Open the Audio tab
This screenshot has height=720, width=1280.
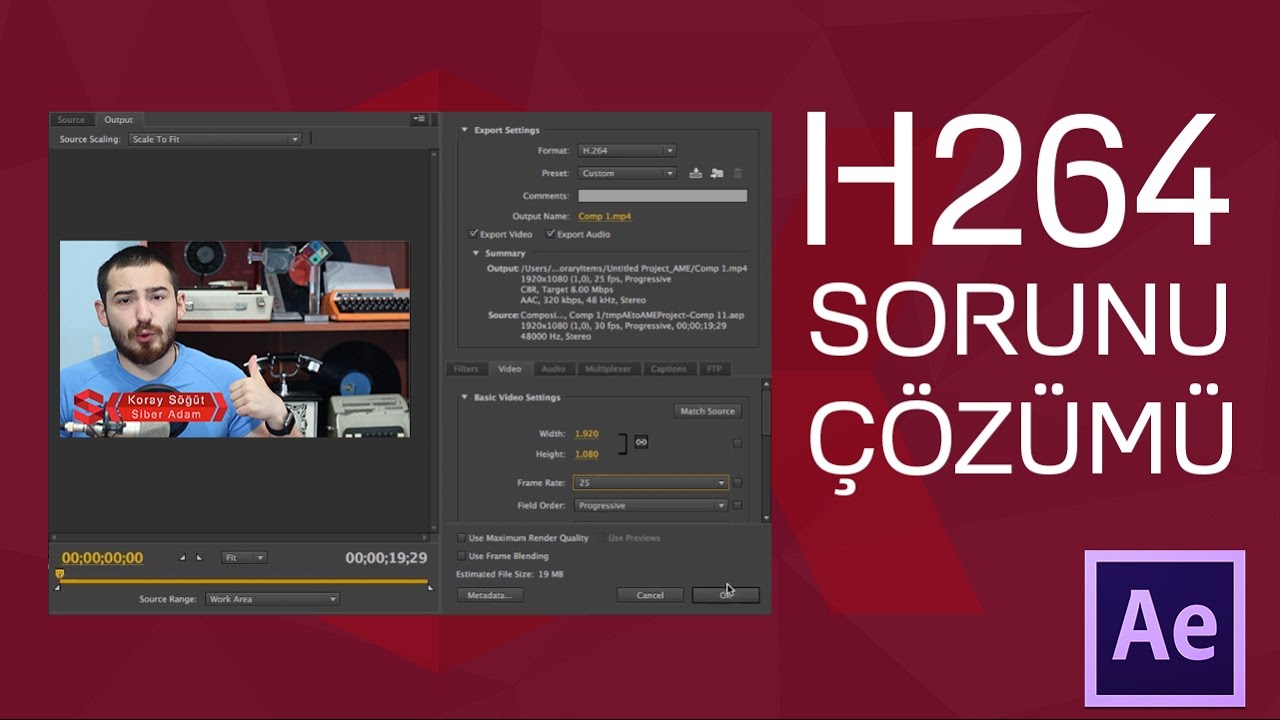[553, 369]
